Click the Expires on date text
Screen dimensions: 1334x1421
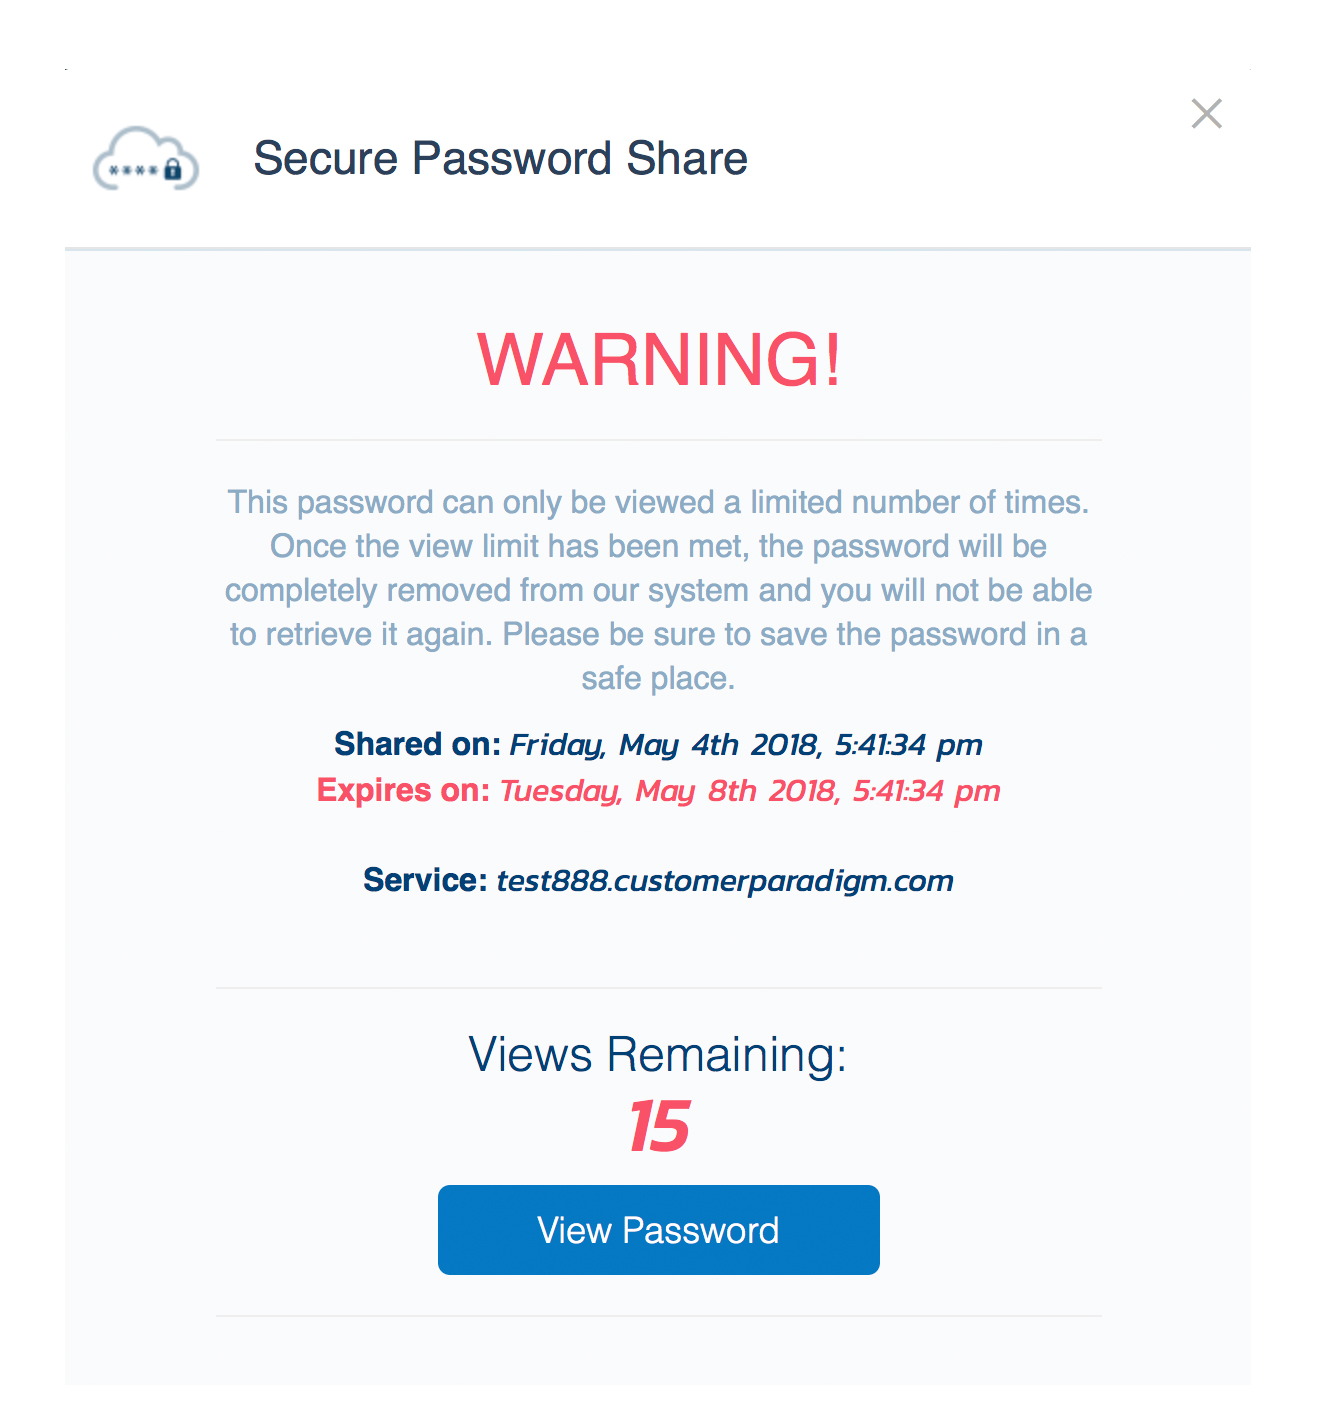(750, 791)
